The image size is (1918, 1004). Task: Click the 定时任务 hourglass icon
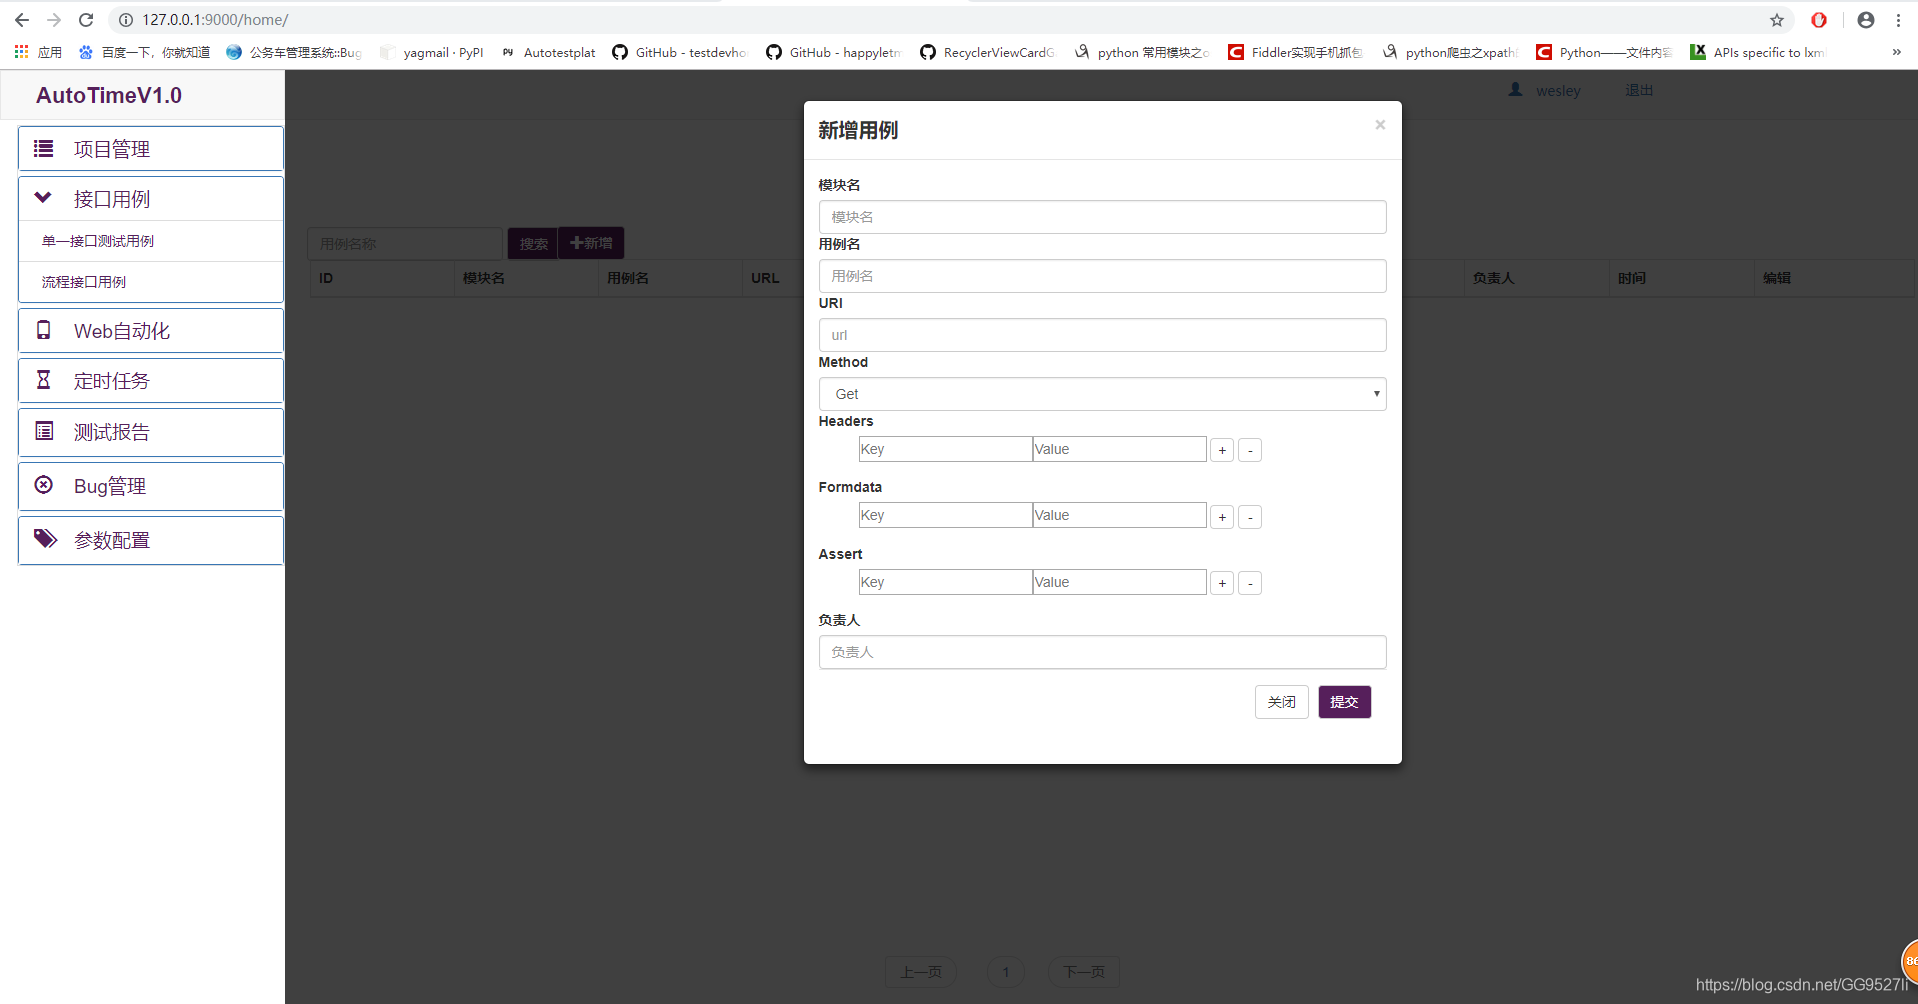tap(43, 380)
